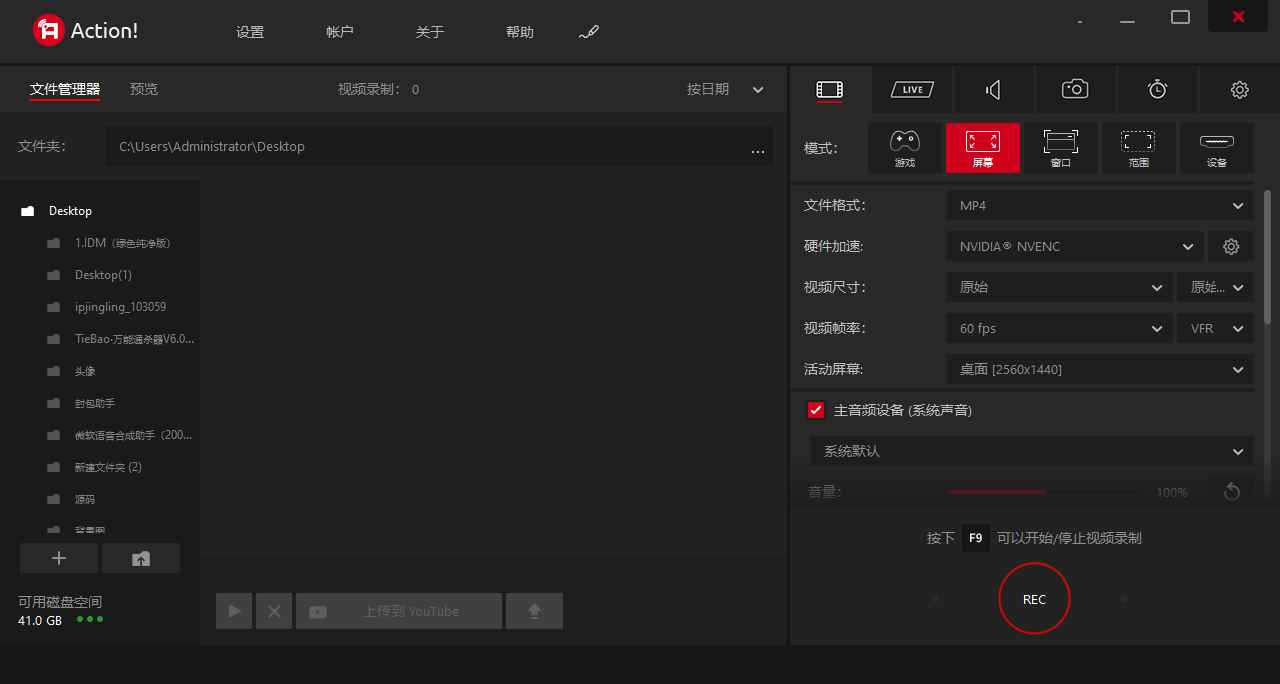The height and width of the screenshot is (684, 1280).
Task: Open the LIVE streaming panel
Action: pos(911,89)
